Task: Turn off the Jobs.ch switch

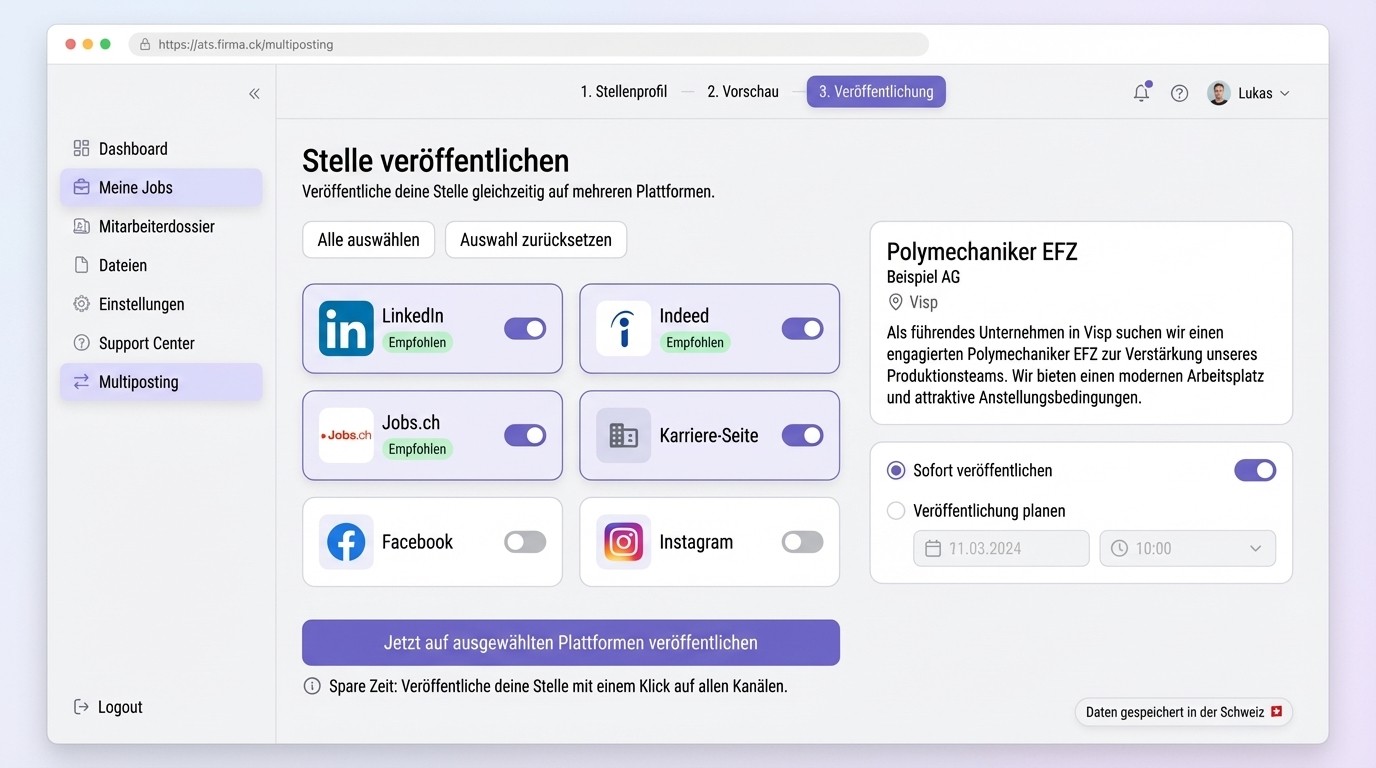Action: coord(525,435)
